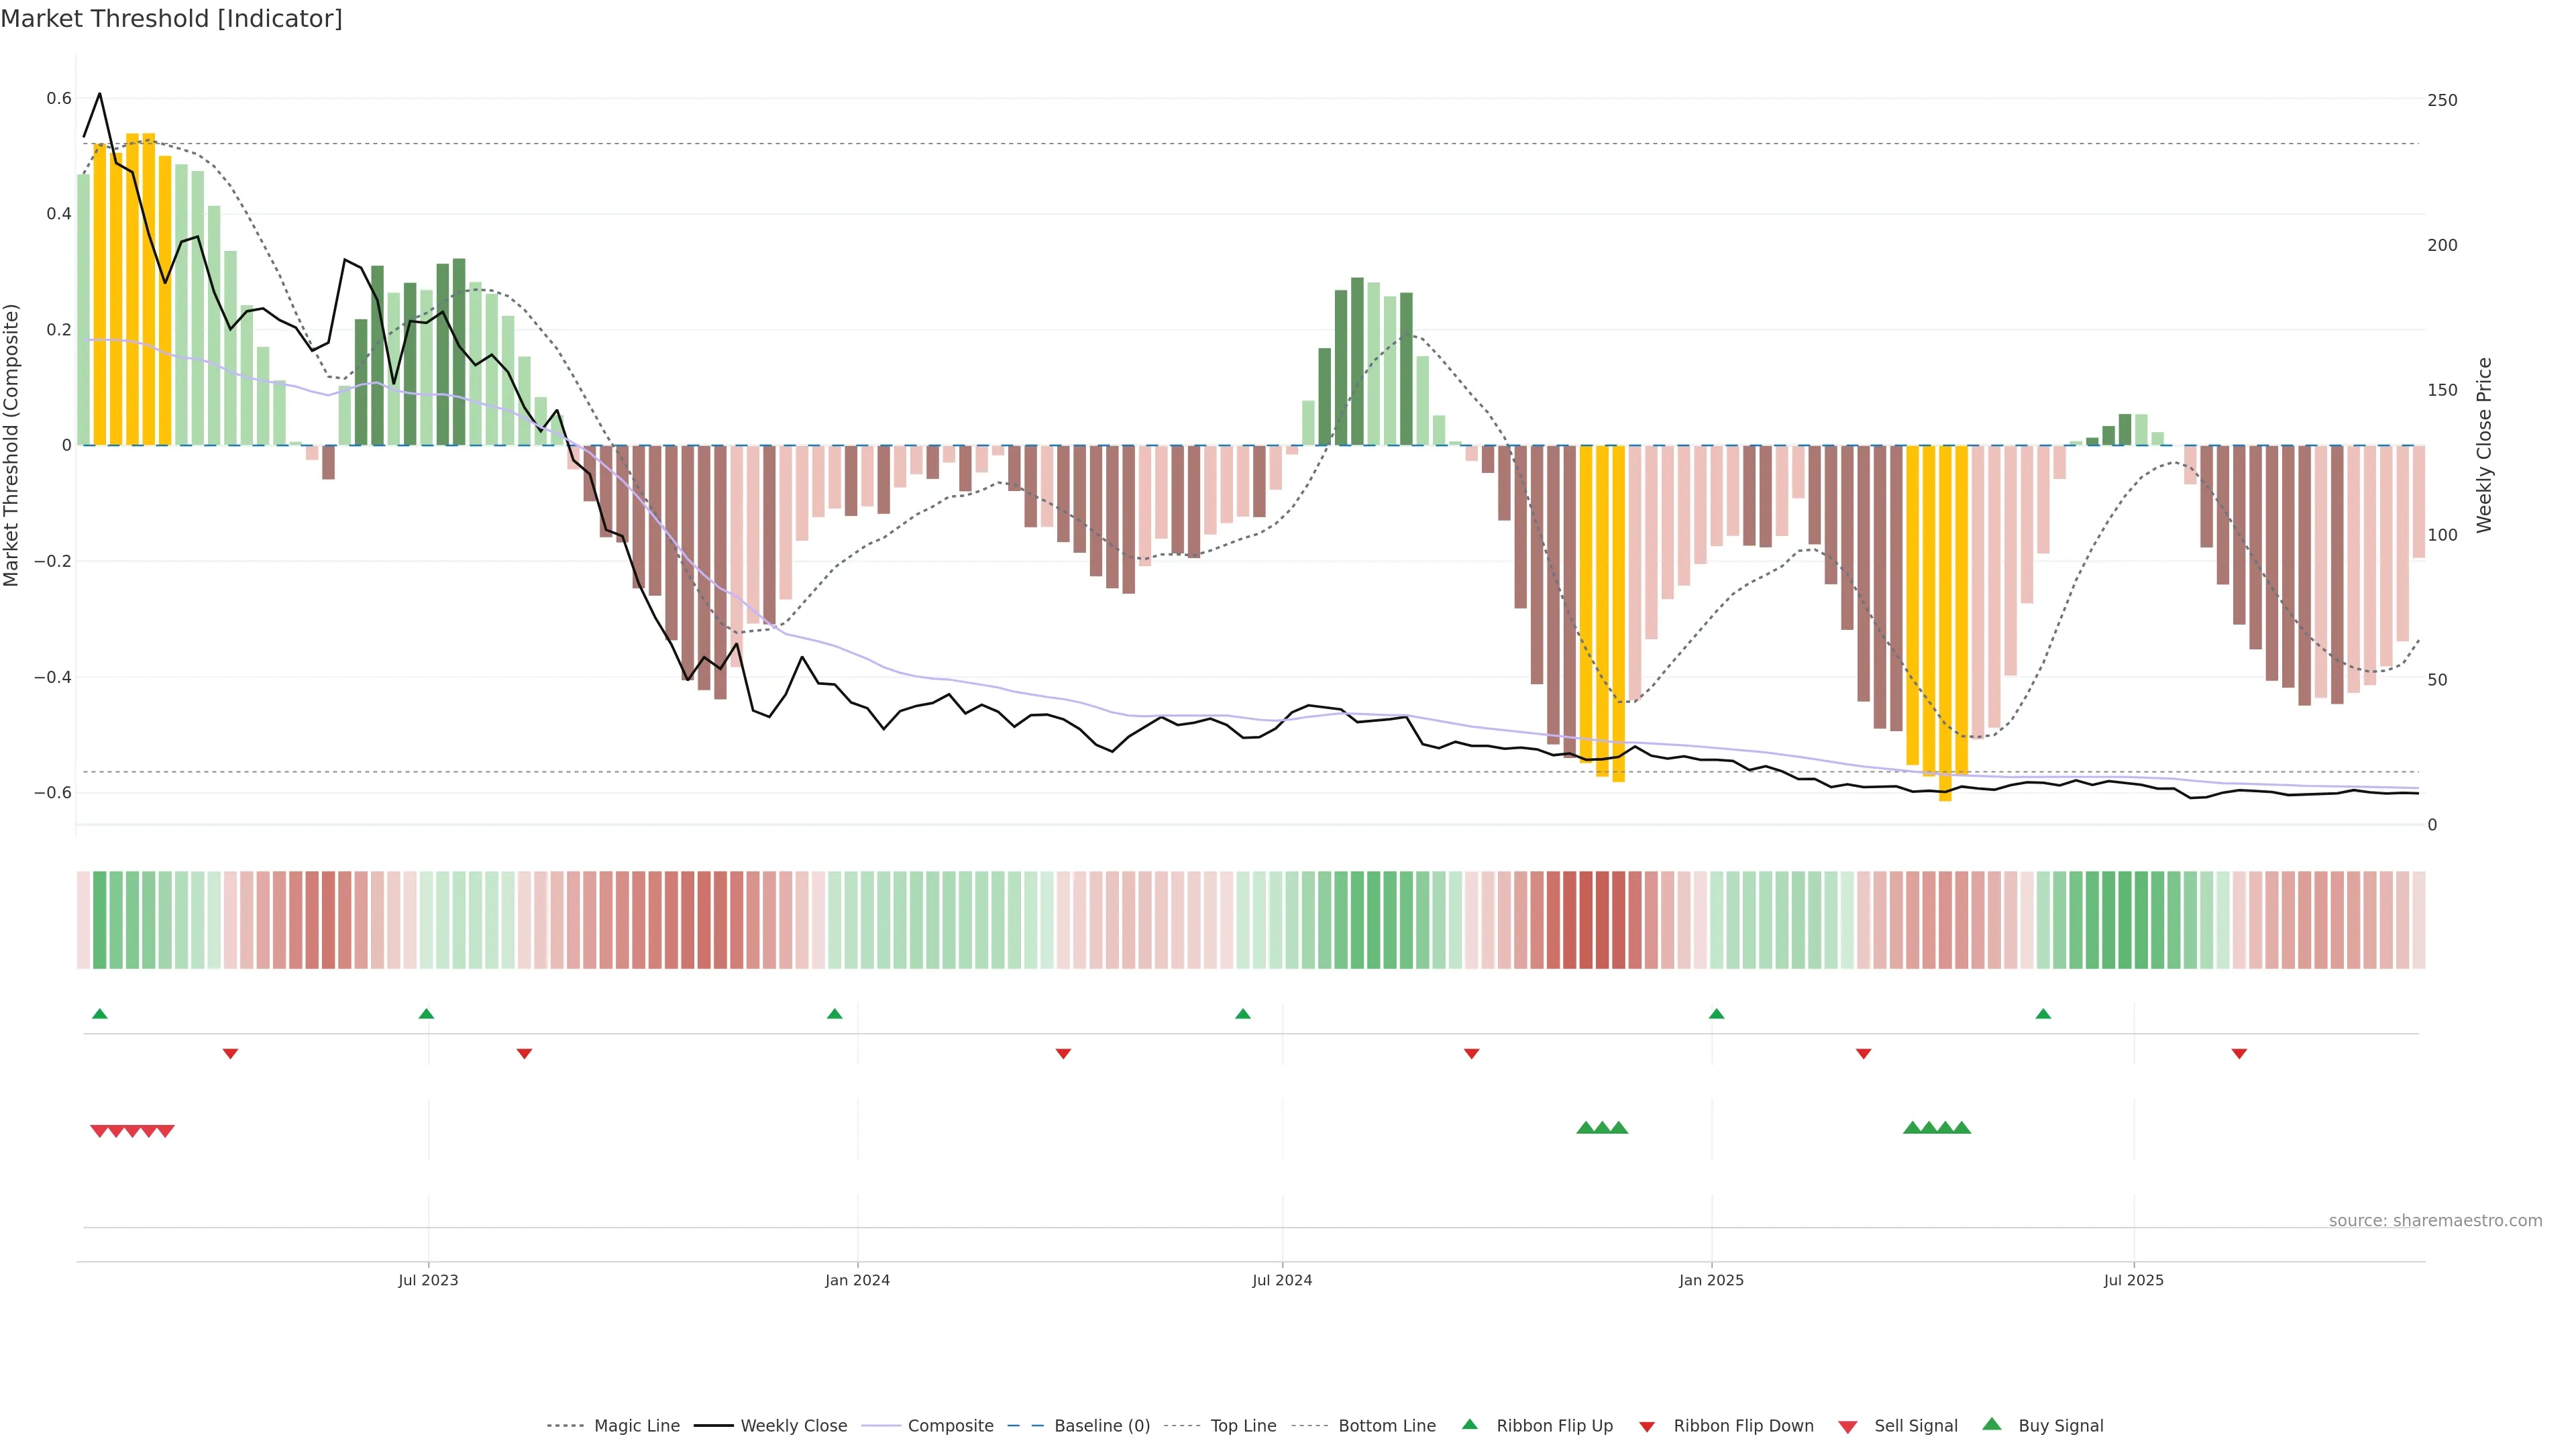
Task: Click green flip-up marker nearest Jan 2025
Action: tap(1716, 1014)
